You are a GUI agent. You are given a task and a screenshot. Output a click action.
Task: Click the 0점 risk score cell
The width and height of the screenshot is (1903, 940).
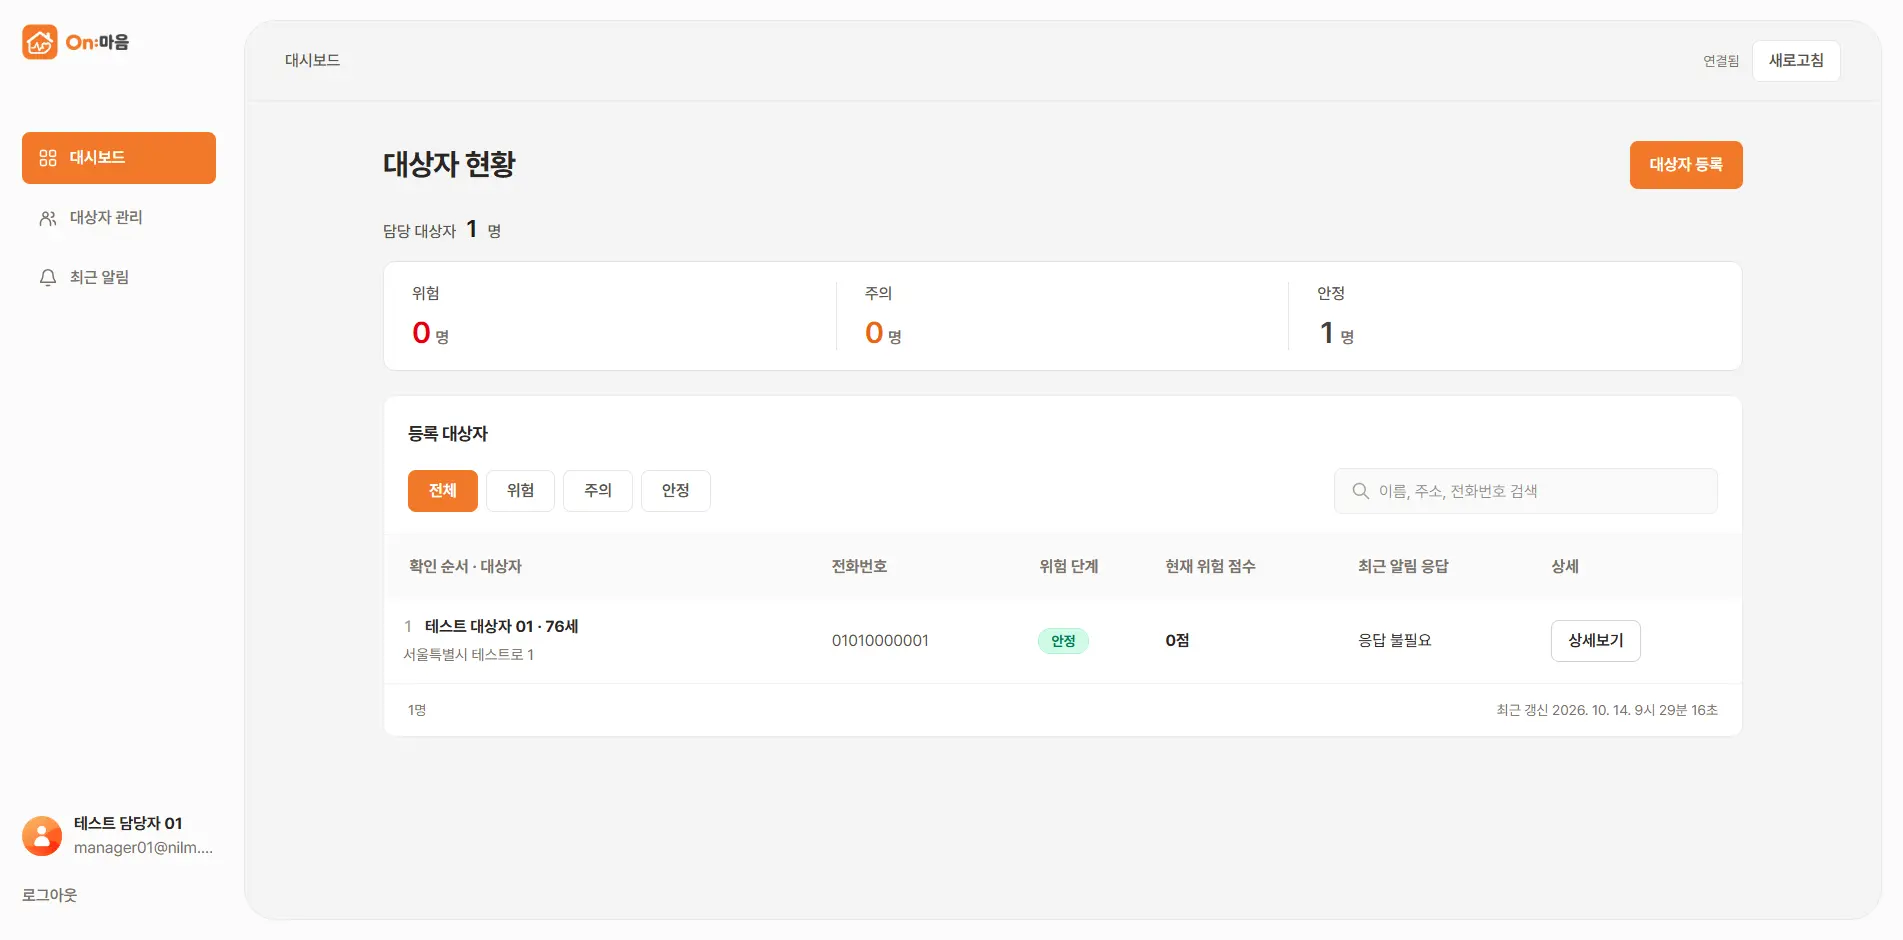(x=1177, y=641)
